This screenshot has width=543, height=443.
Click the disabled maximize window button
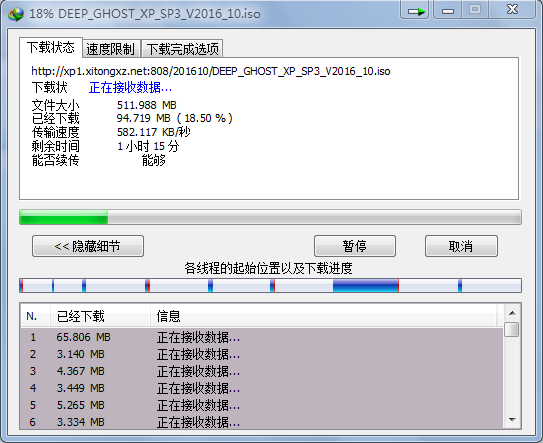coord(475,10)
